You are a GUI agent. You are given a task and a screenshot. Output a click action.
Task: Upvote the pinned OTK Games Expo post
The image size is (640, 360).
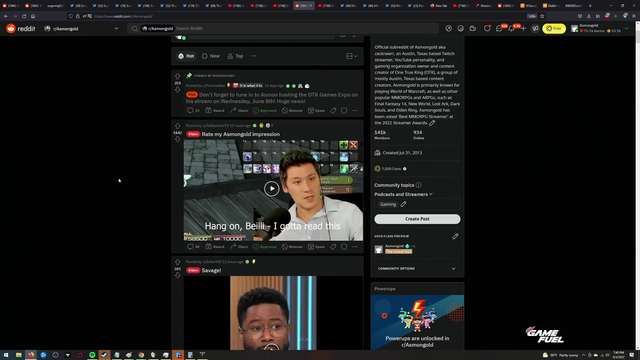pyautogui.click(x=178, y=76)
